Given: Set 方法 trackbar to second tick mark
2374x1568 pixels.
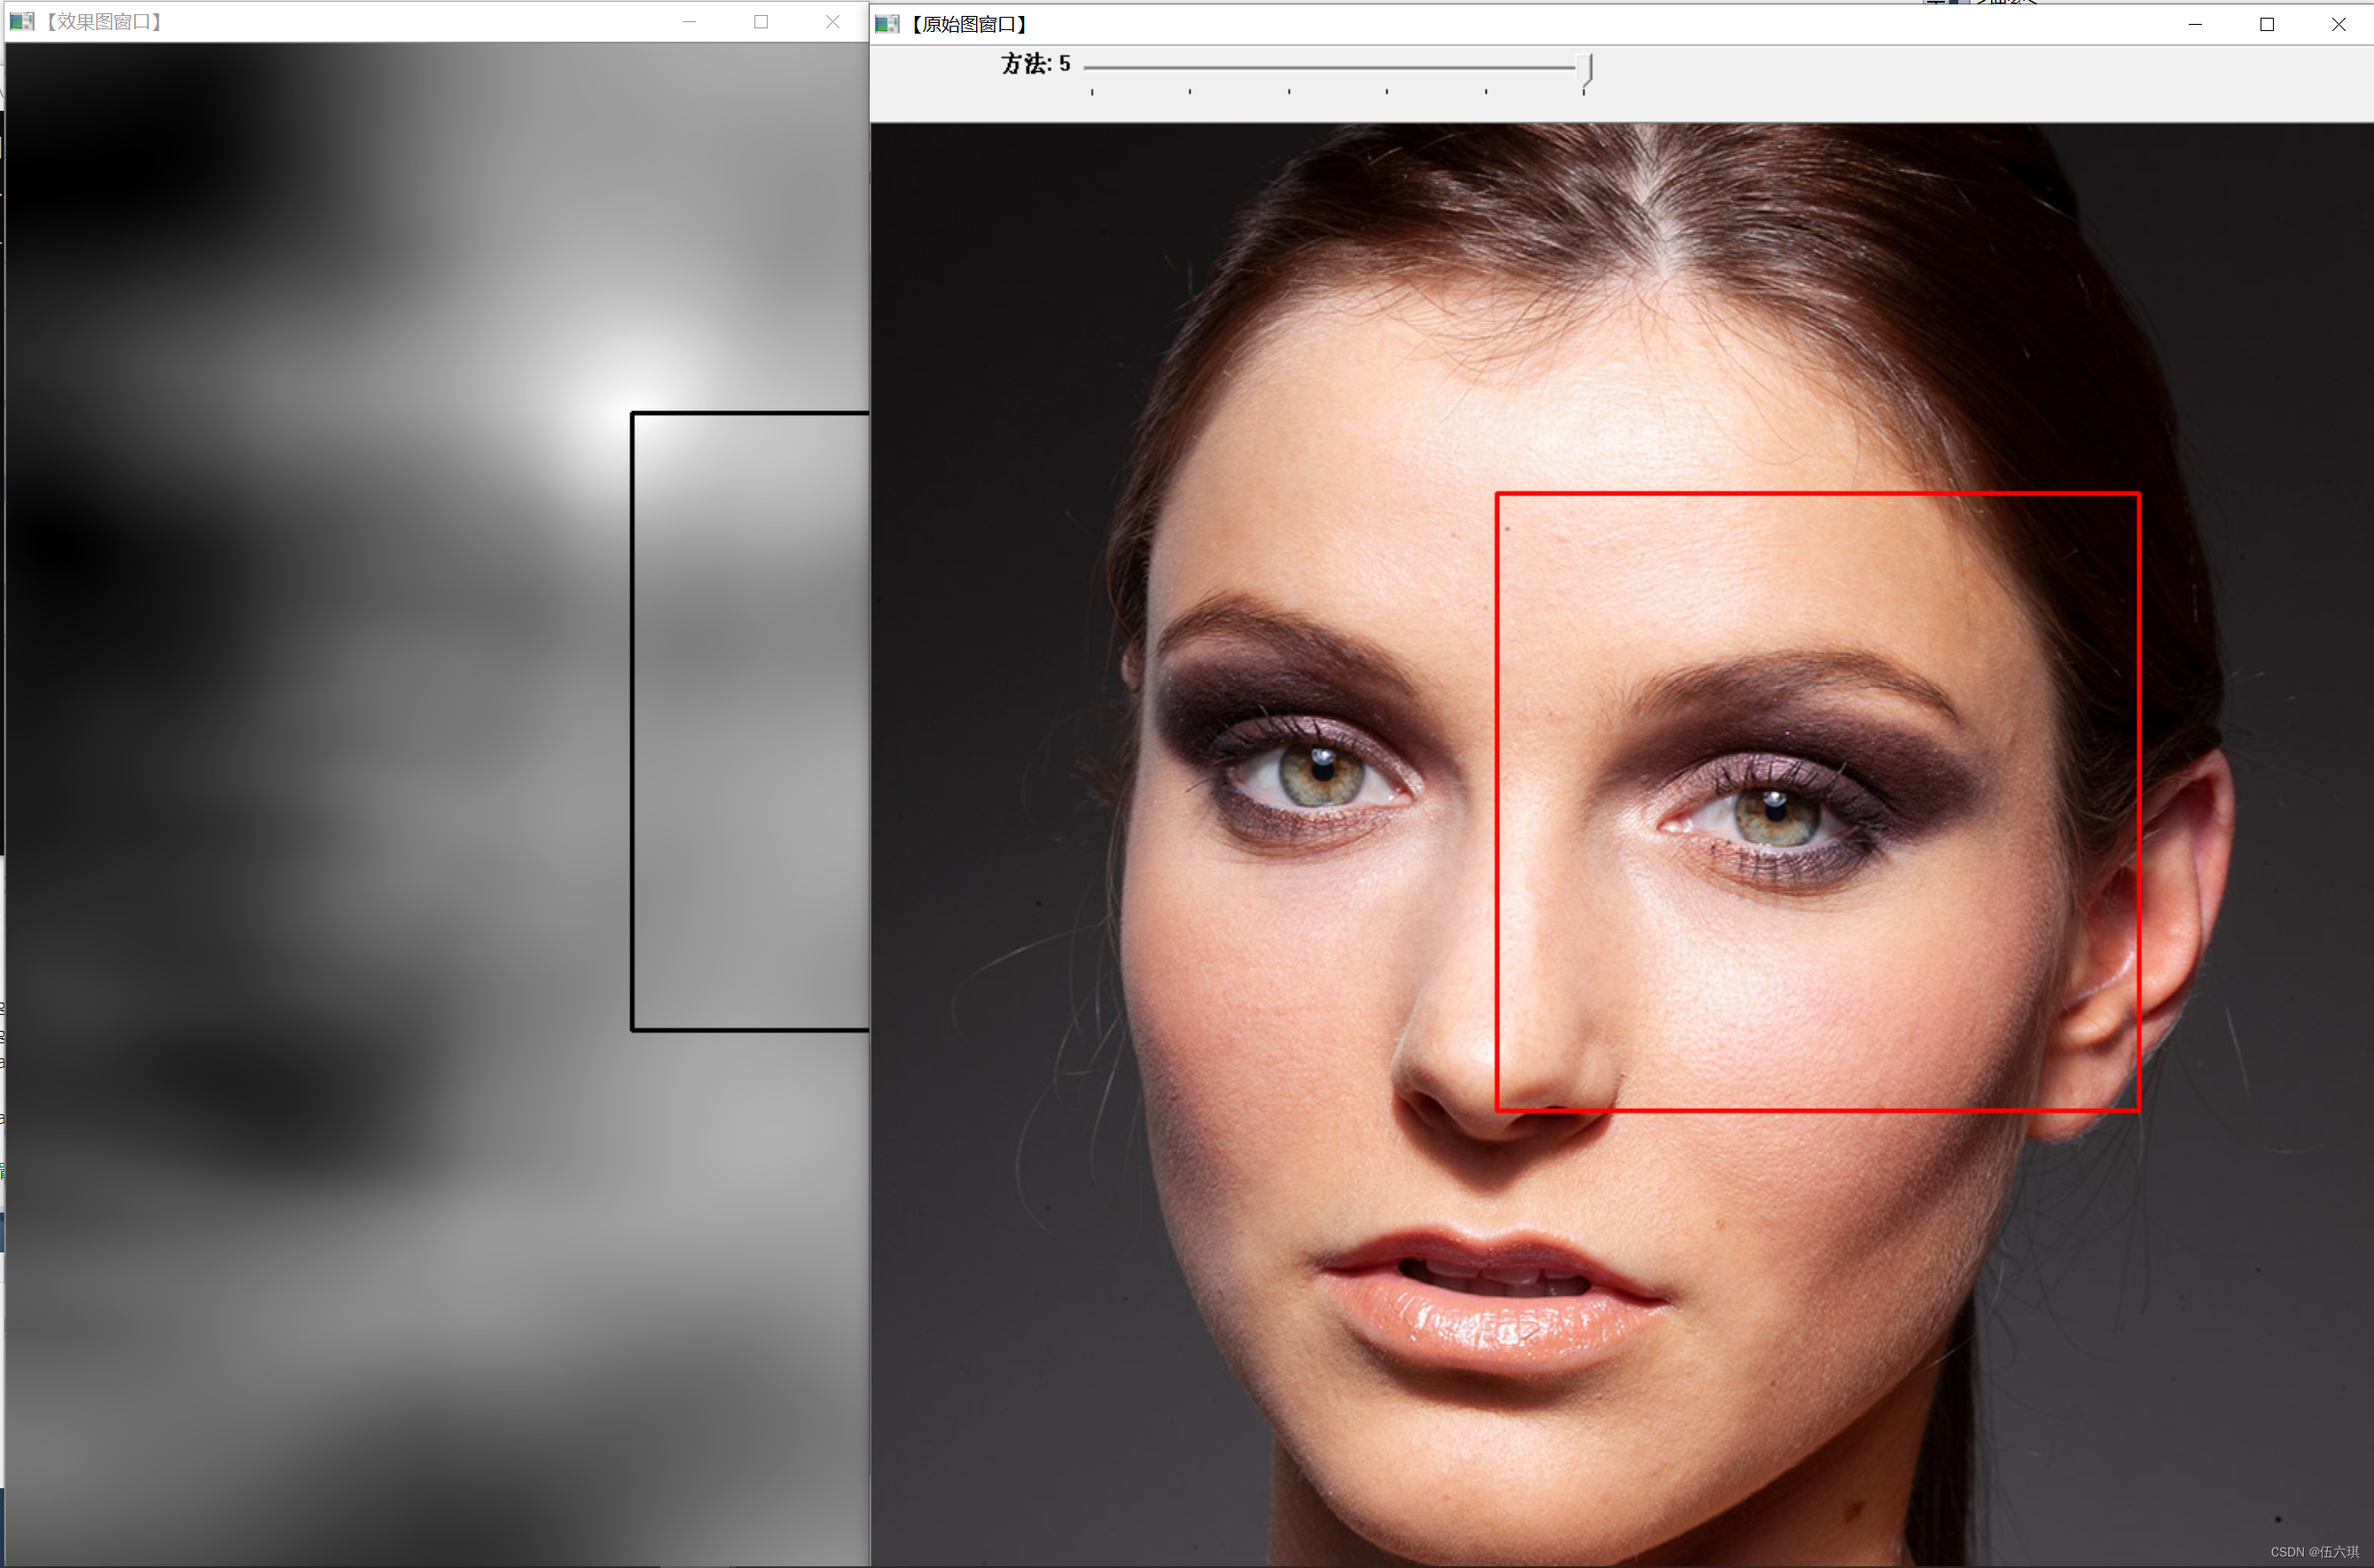Looking at the screenshot, I should pos(1190,68).
